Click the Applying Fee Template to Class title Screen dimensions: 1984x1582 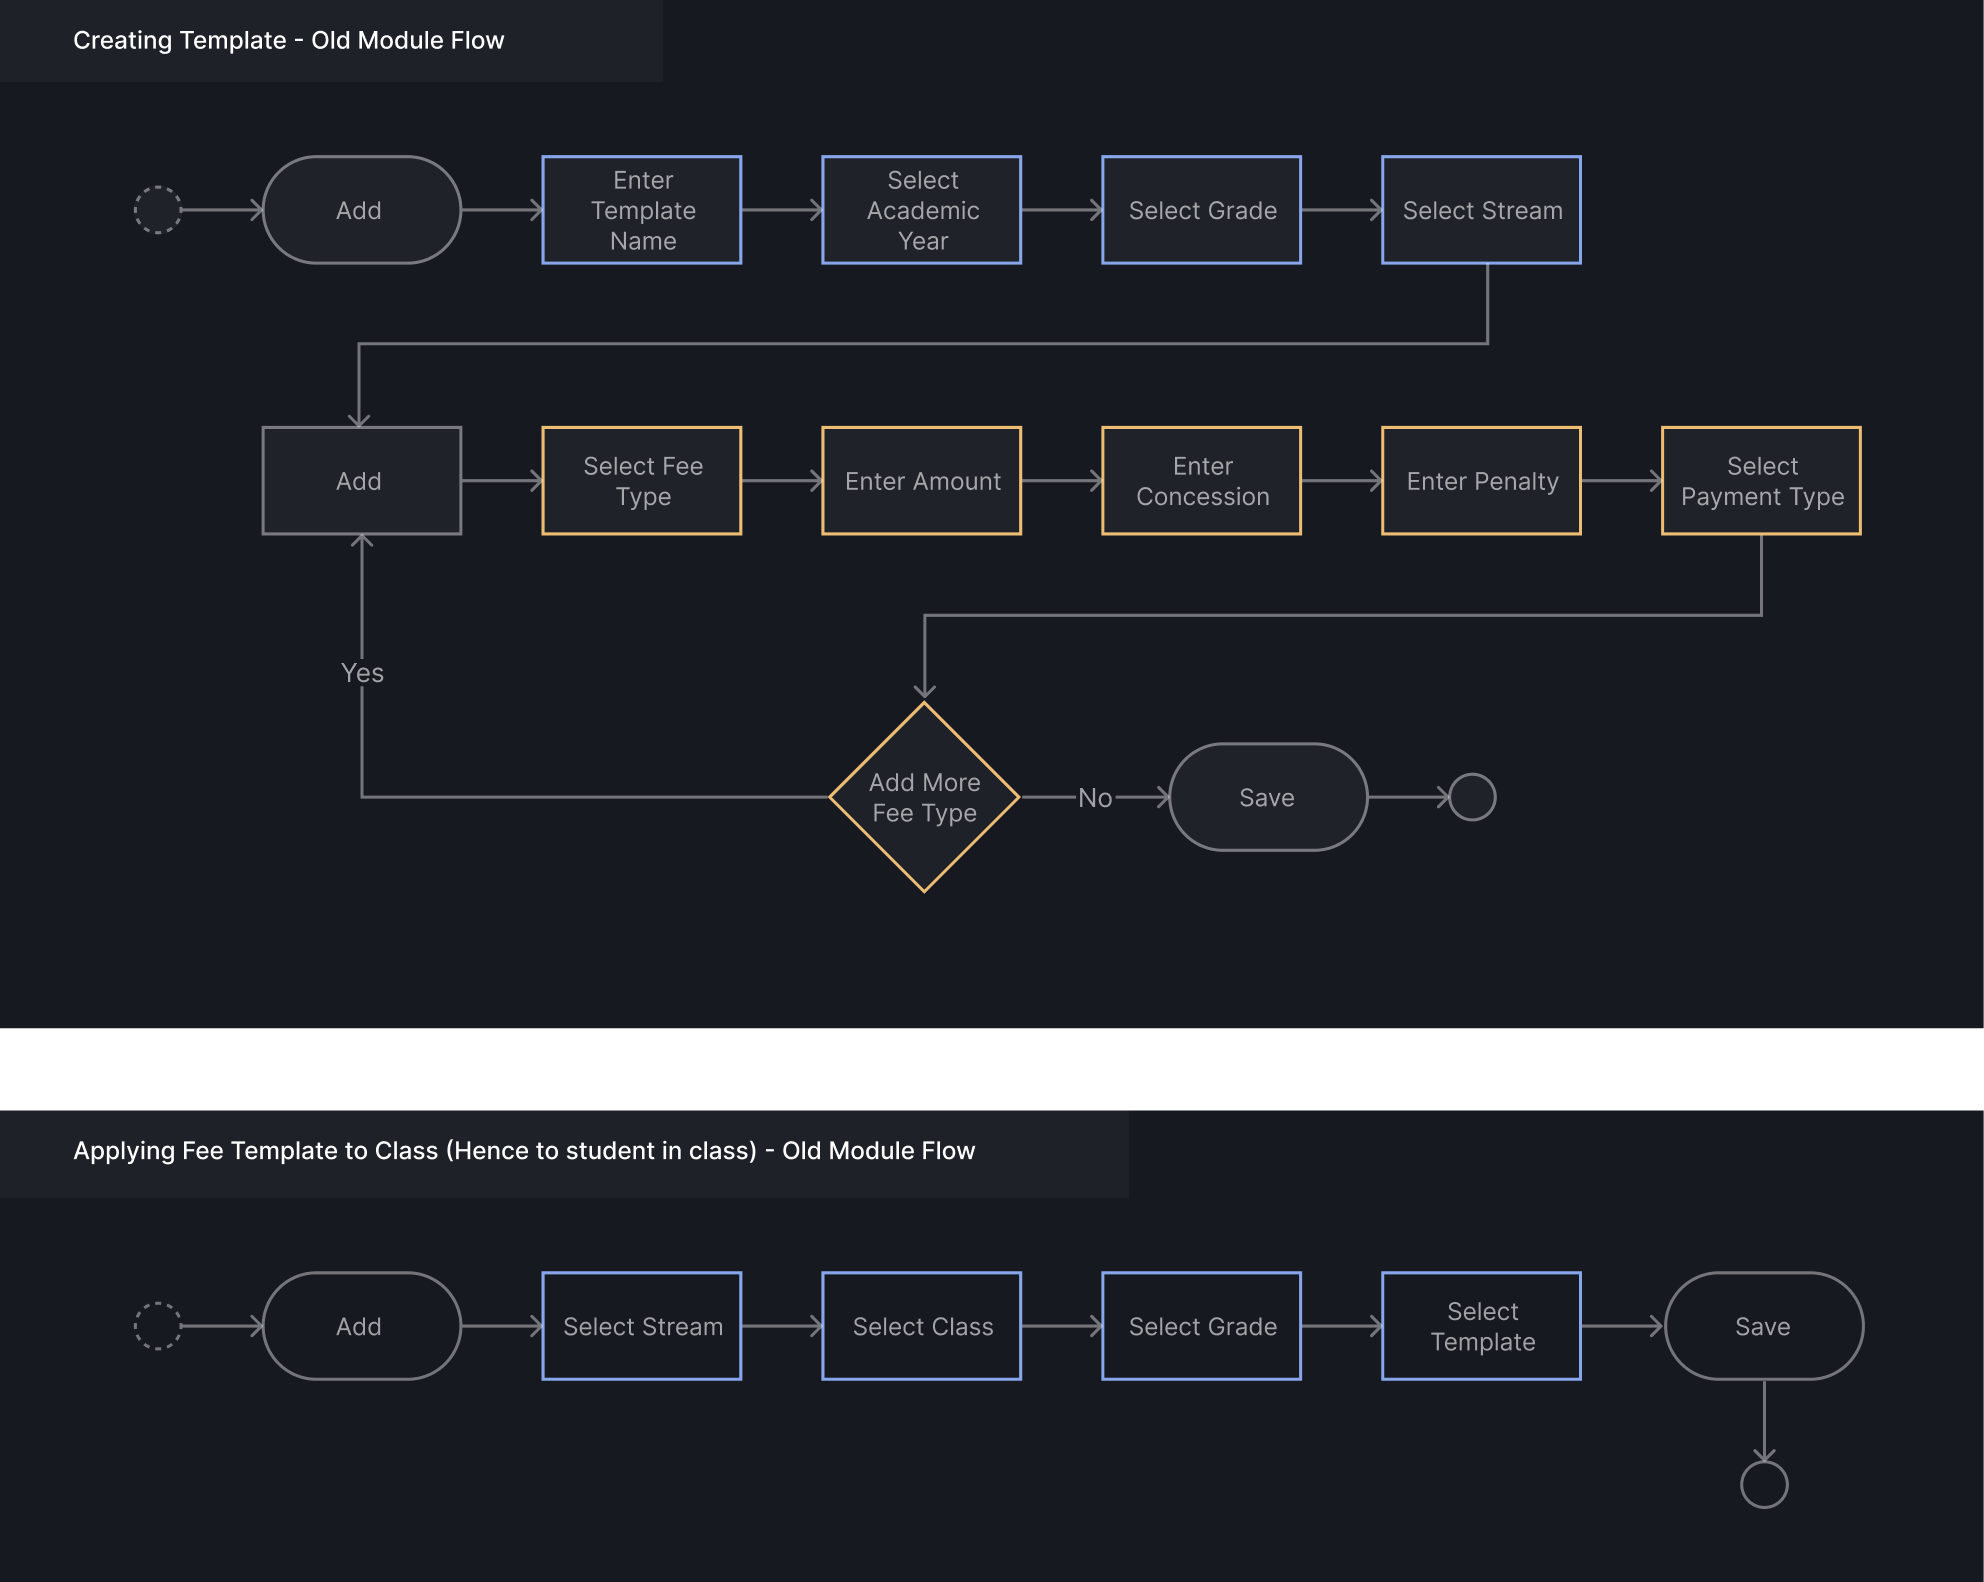[x=524, y=1150]
